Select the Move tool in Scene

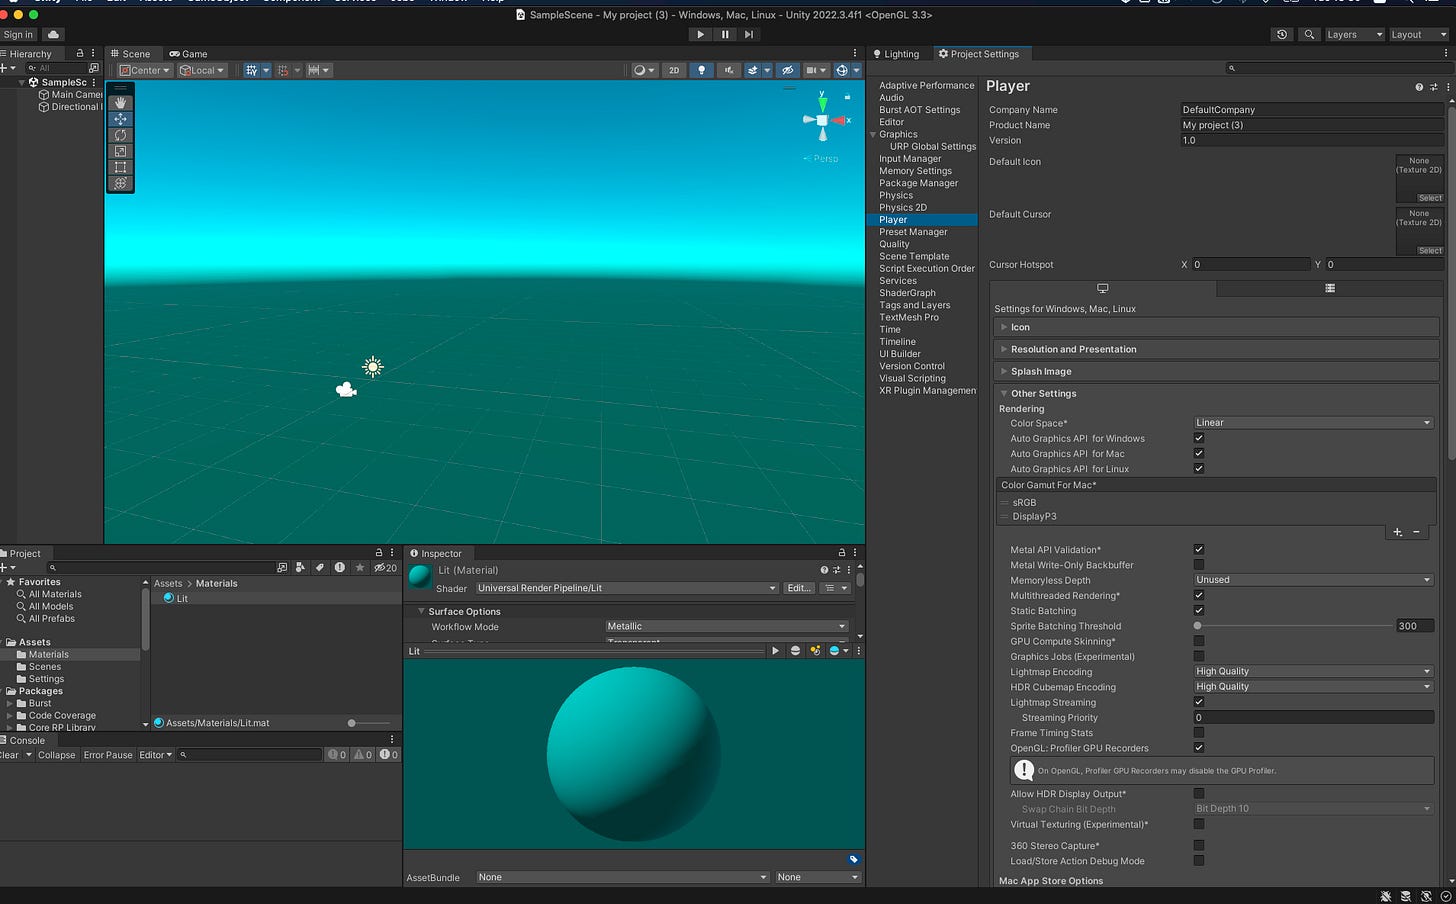(120, 119)
